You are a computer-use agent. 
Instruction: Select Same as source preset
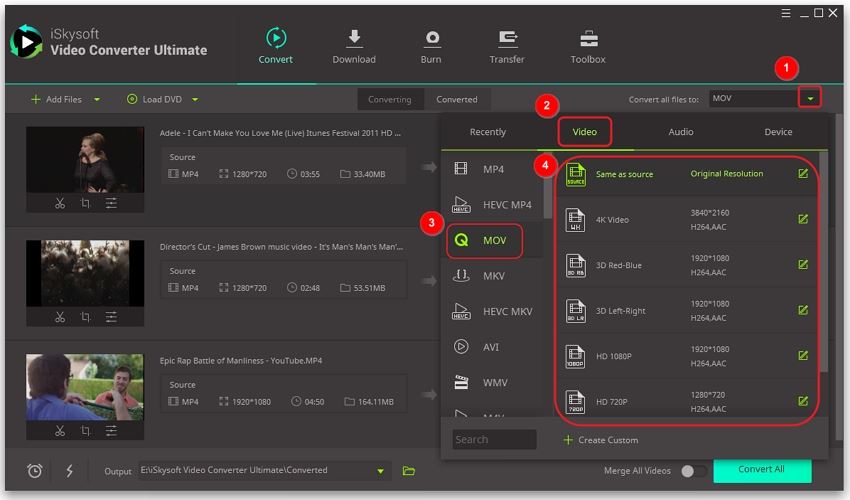tap(686, 174)
